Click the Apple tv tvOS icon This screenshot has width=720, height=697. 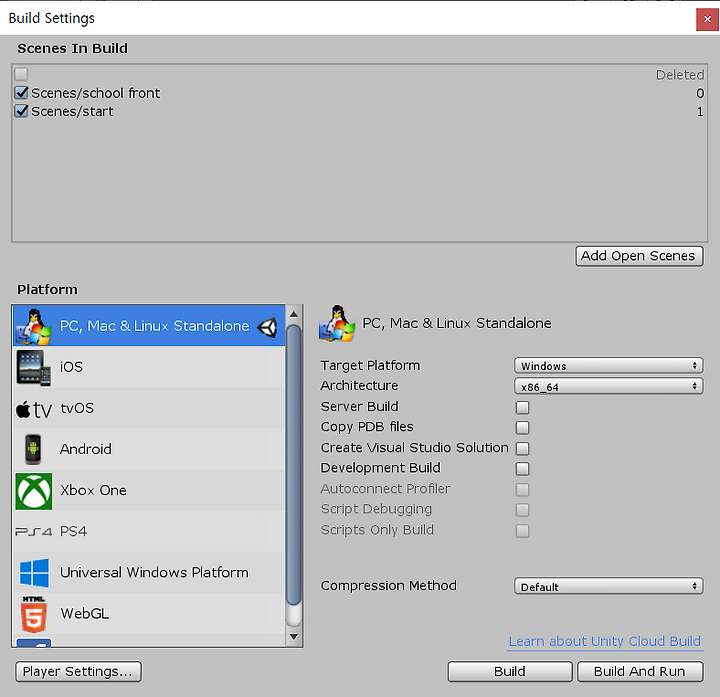(x=34, y=409)
